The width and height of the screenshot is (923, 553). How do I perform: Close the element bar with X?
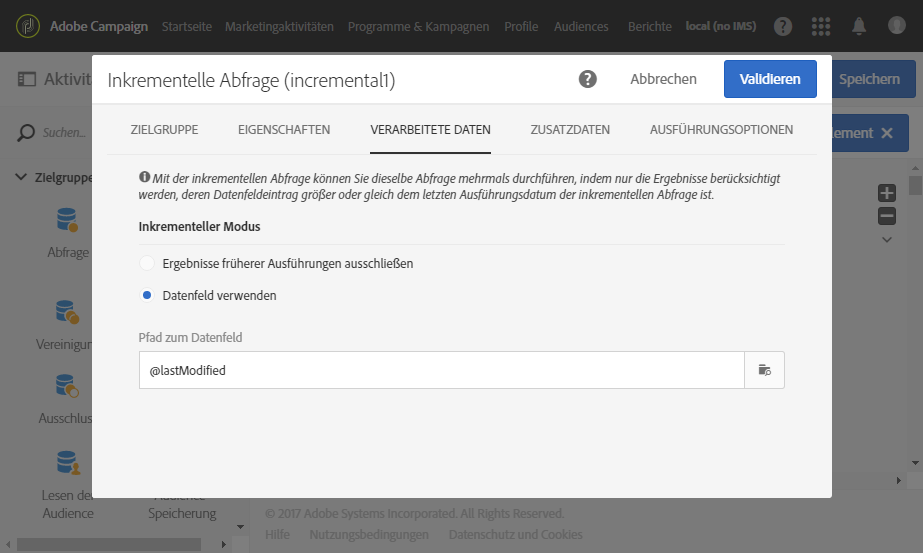[887, 133]
